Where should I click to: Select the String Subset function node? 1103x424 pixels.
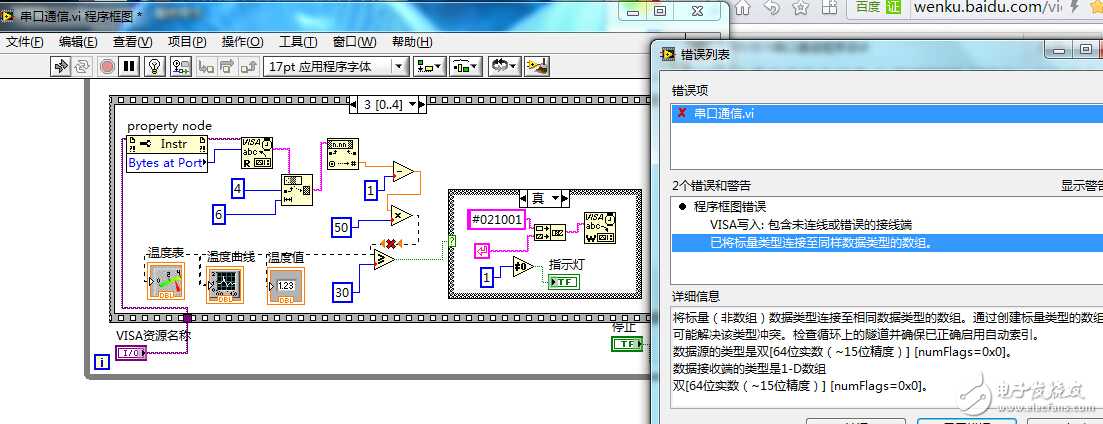[x=297, y=190]
